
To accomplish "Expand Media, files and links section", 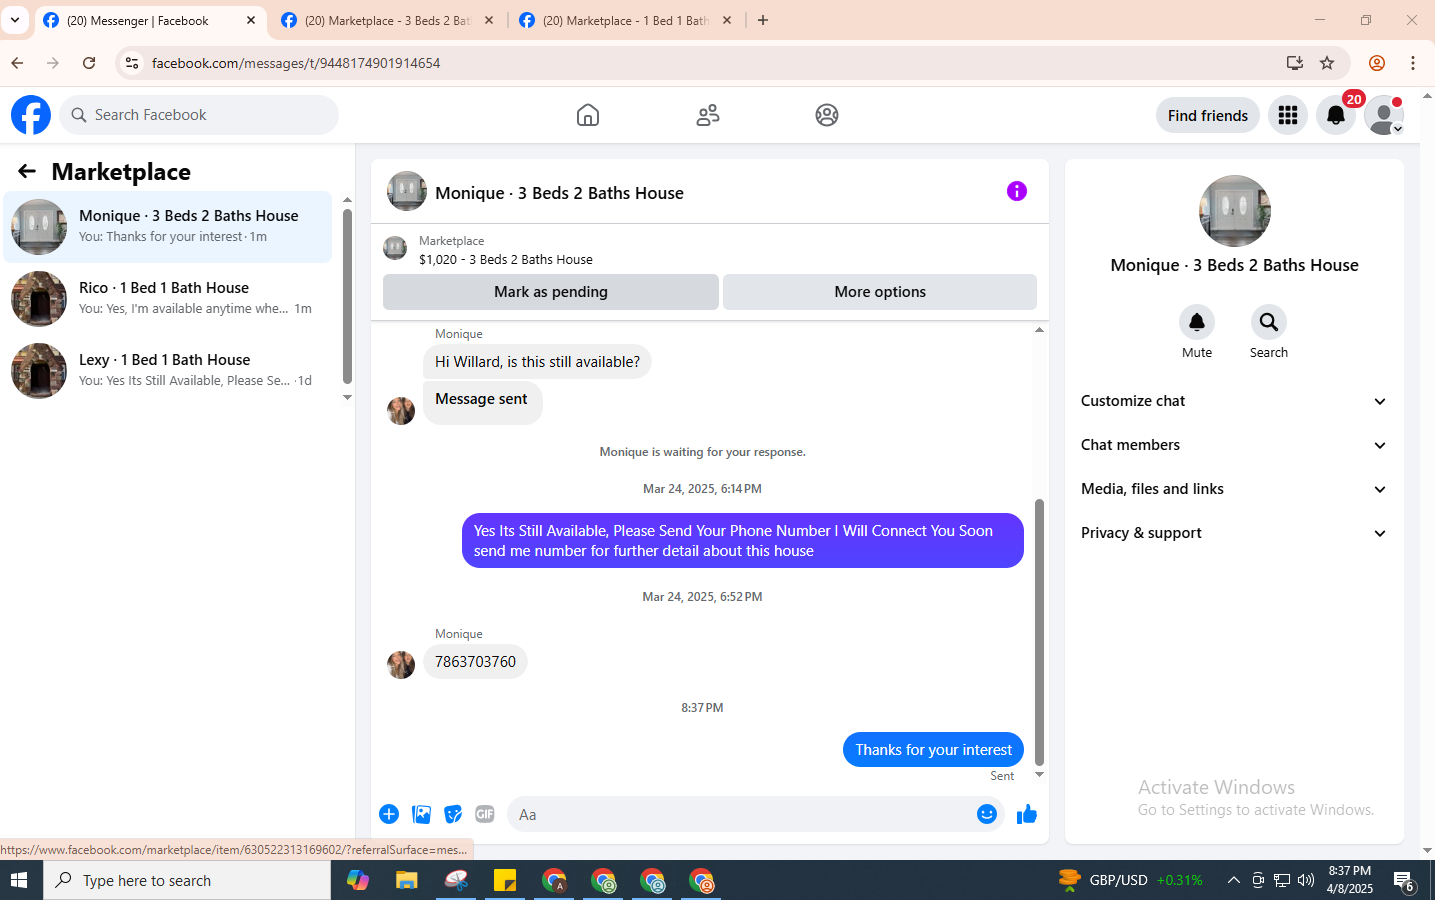I will (1234, 489).
